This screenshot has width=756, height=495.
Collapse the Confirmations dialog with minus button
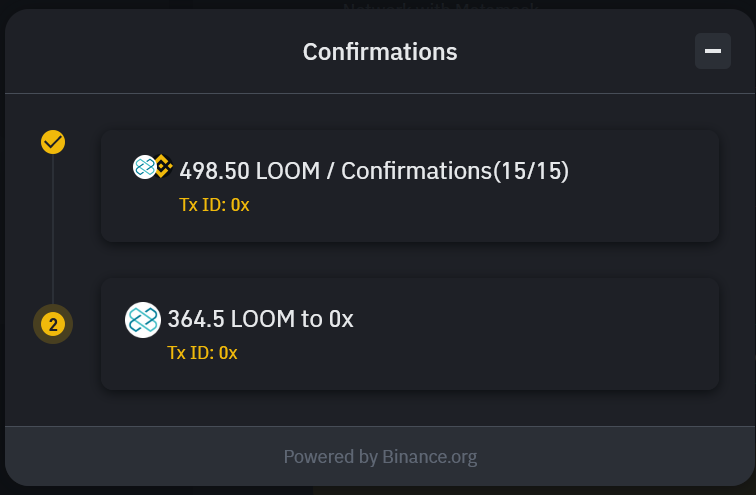click(x=713, y=51)
